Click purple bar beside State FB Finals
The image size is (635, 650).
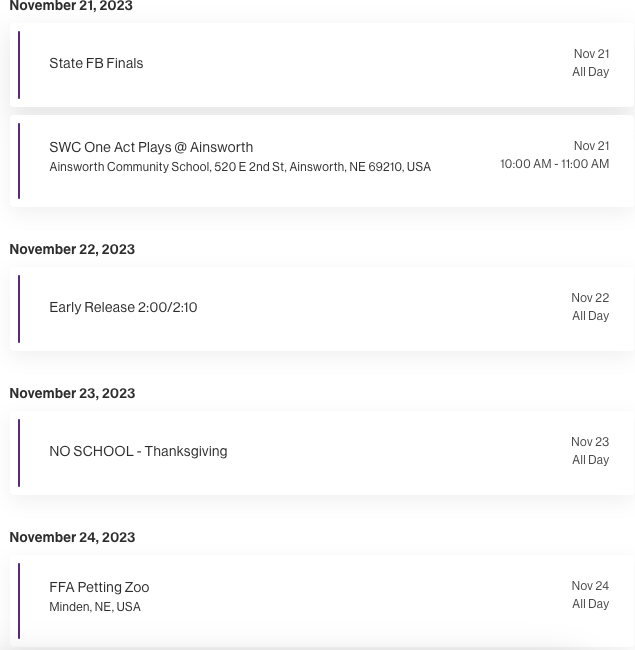[19, 65]
